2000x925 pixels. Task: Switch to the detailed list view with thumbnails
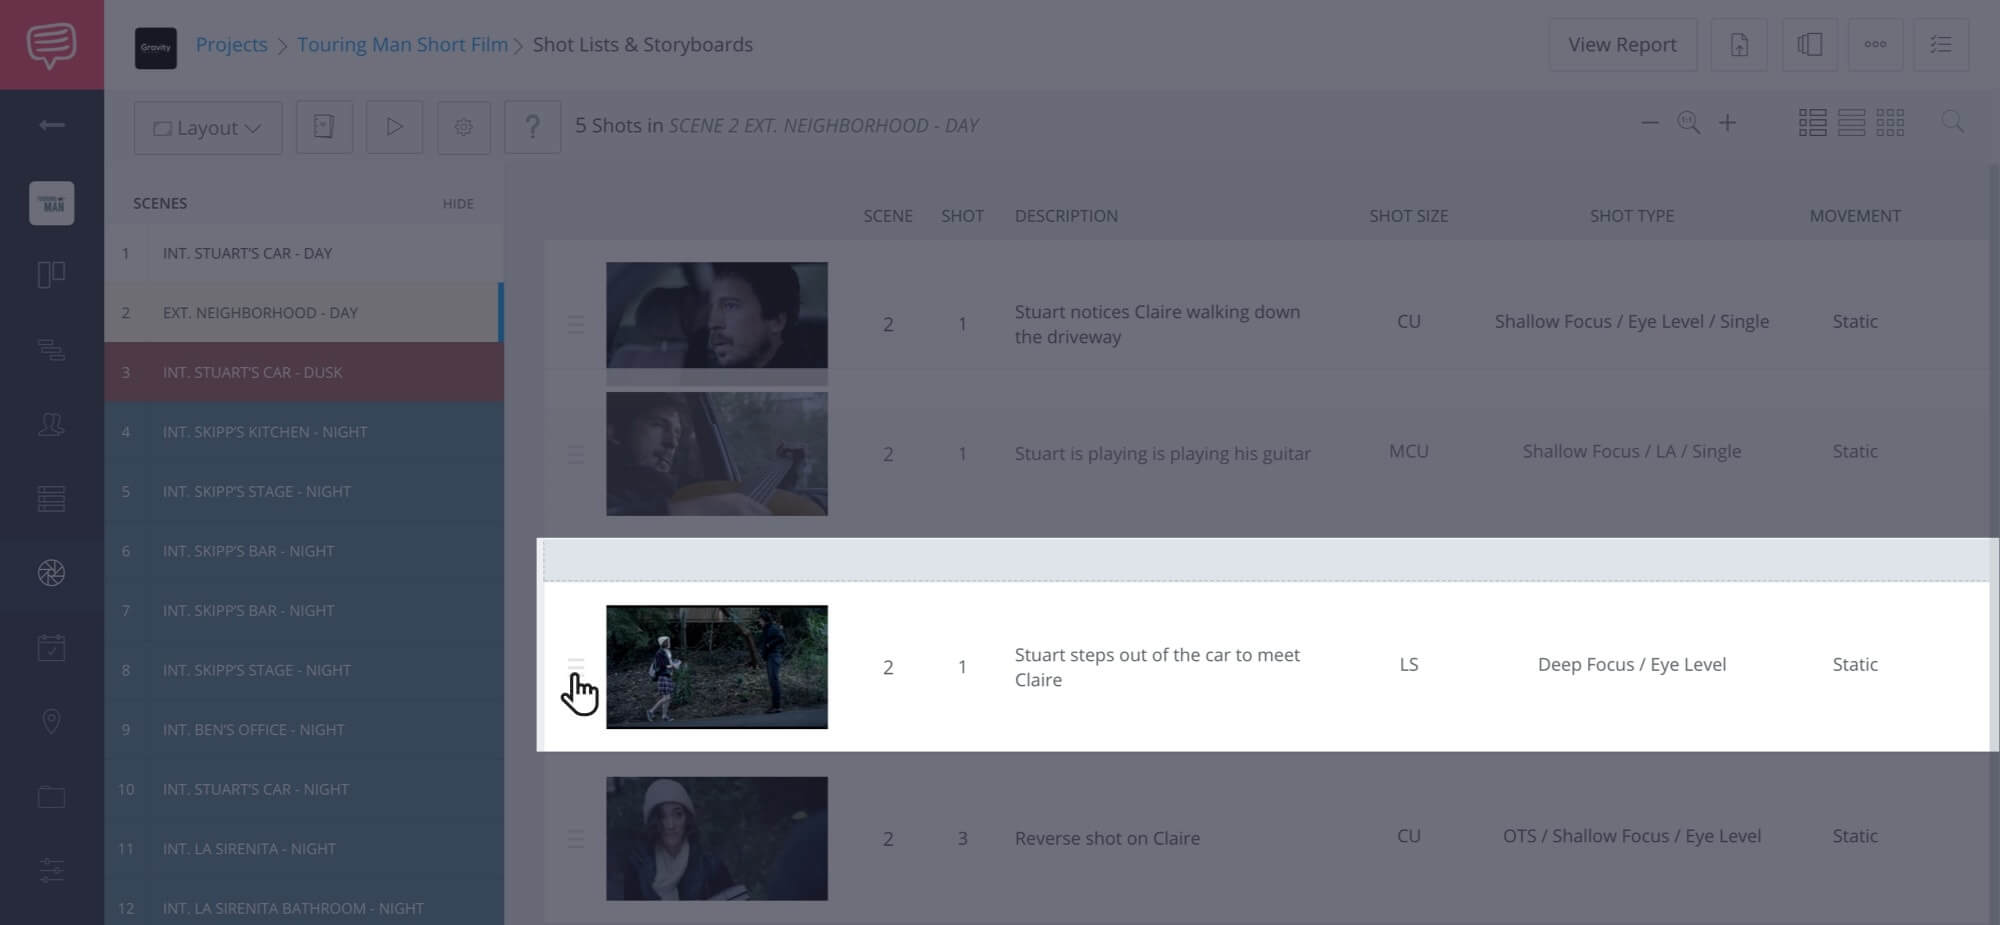pyautogui.click(x=1812, y=123)
